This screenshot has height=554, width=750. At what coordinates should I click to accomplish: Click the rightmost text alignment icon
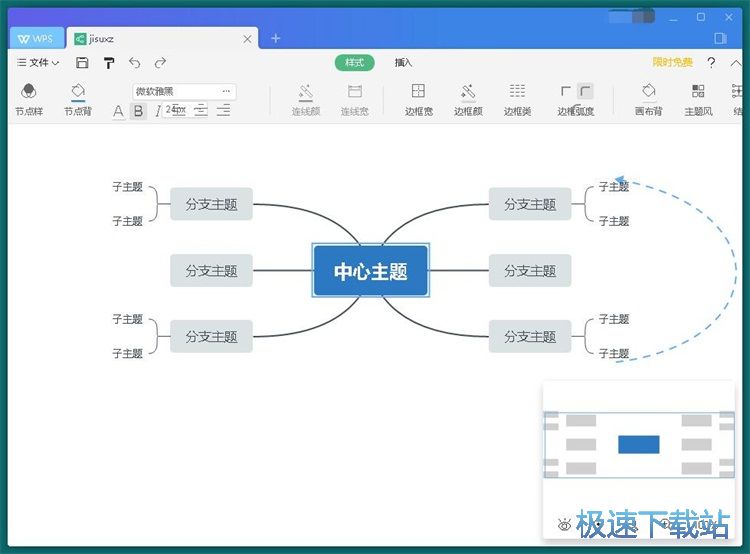tap(223, 111)
